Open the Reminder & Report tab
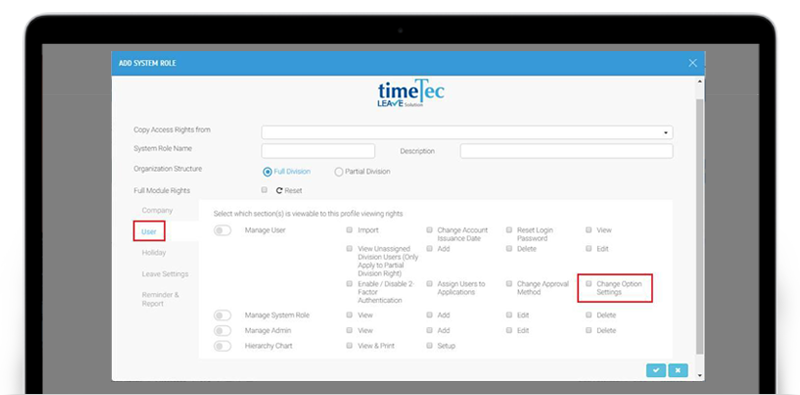Screen dimensions: 800x395 pos(160,299)
